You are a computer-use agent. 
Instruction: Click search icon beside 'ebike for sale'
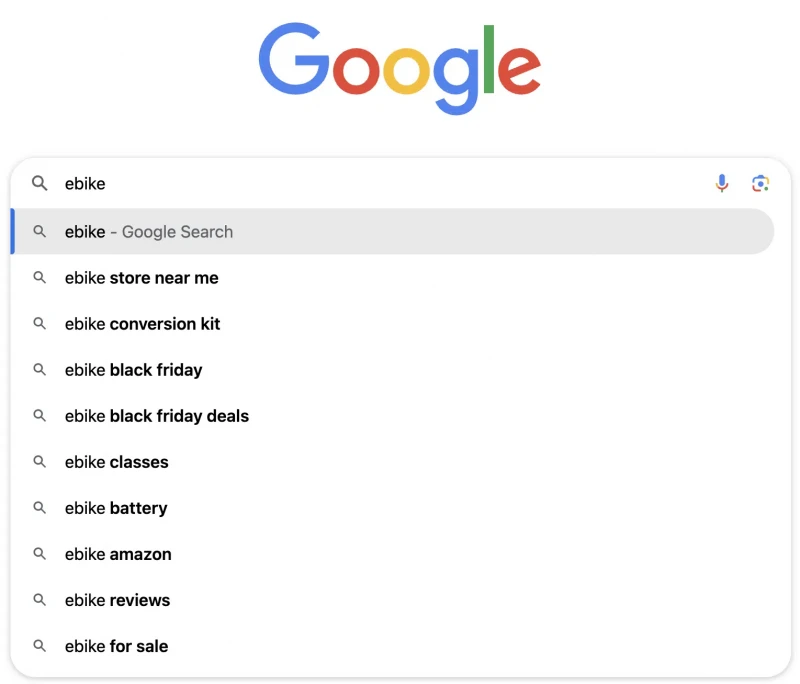(39, 646)
